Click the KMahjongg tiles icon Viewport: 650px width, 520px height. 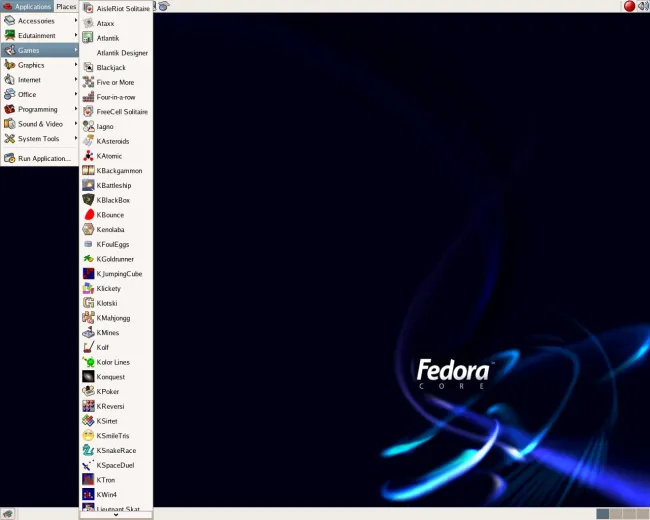tap(88, 318)
